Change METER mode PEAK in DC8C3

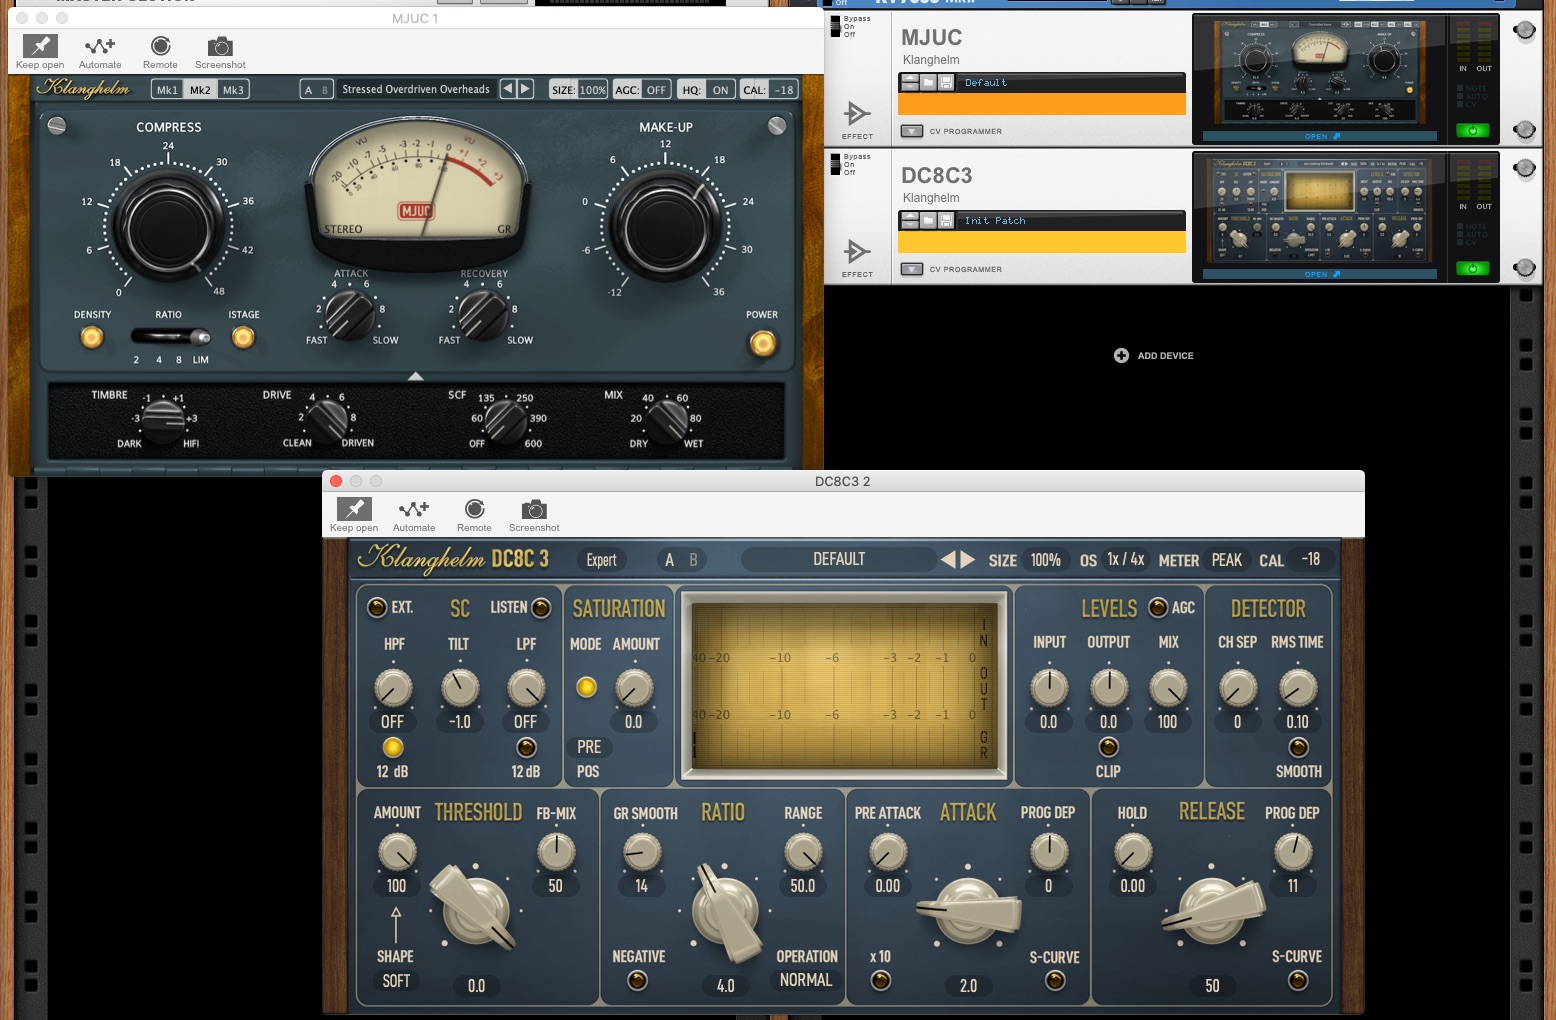click(1227, 560)
